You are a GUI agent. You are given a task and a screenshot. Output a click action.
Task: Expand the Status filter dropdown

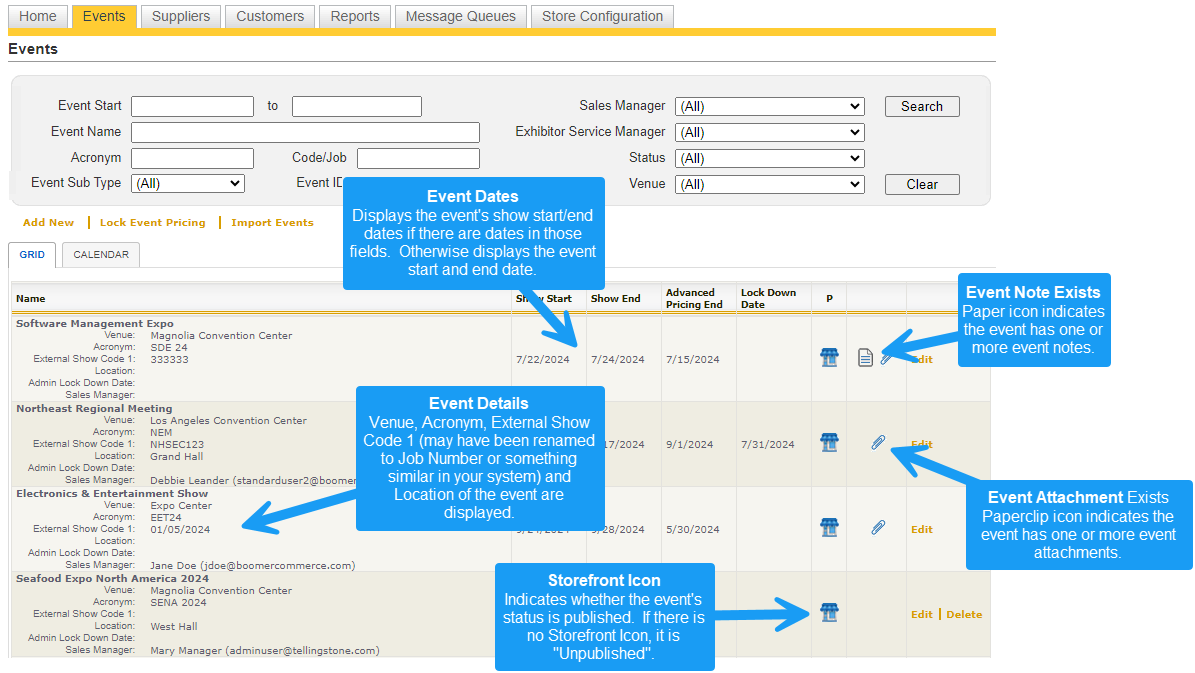[x=769, y=158]
